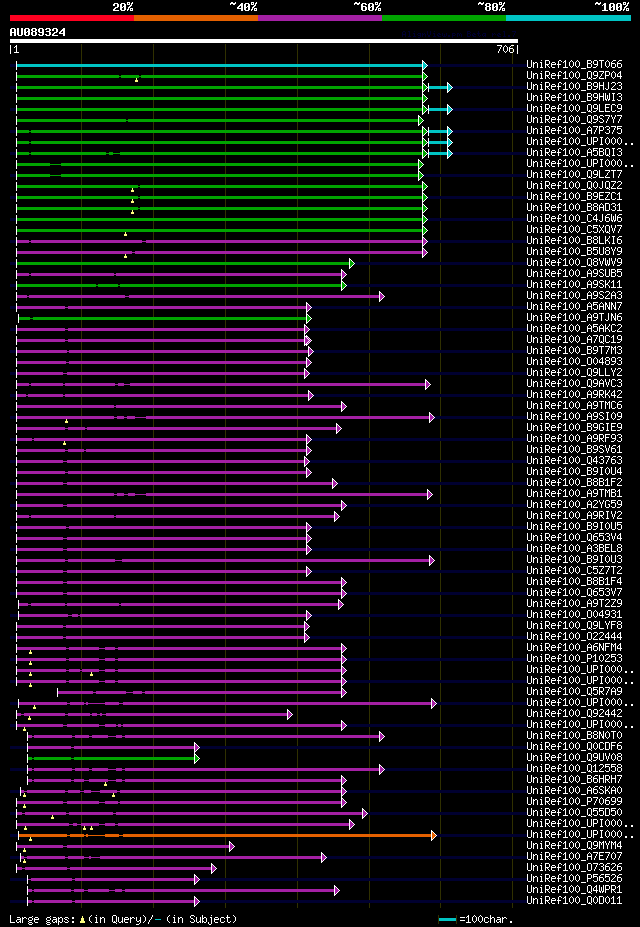Select the UniRef100_O04893 label
640x927 pixels.
tap(574, 362)
